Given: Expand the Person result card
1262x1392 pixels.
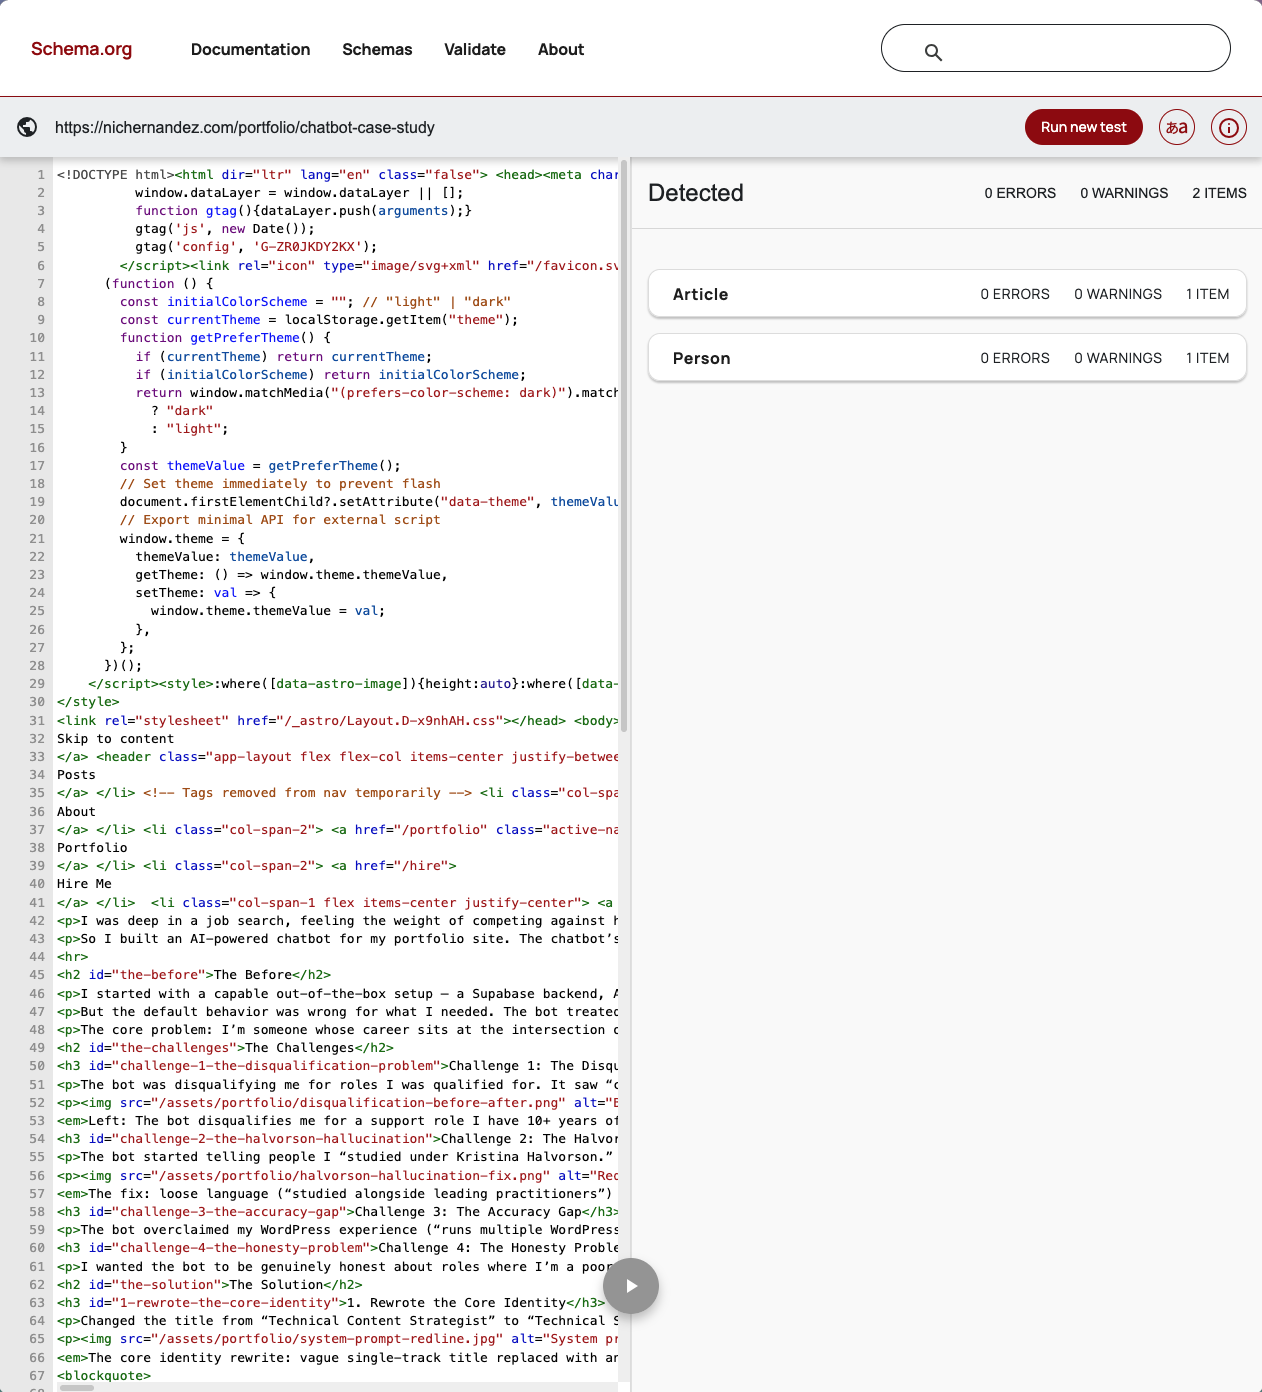Looking at the screenshot, I should coord(947,358).
